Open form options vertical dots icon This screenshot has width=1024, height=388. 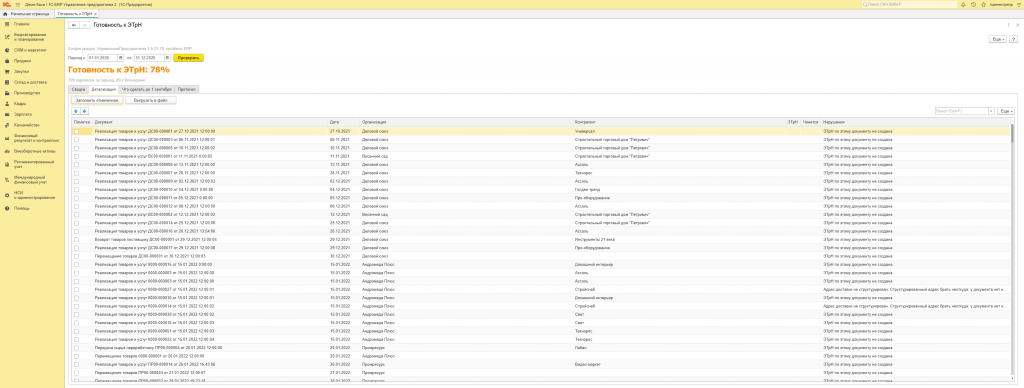coord(1008,25)
